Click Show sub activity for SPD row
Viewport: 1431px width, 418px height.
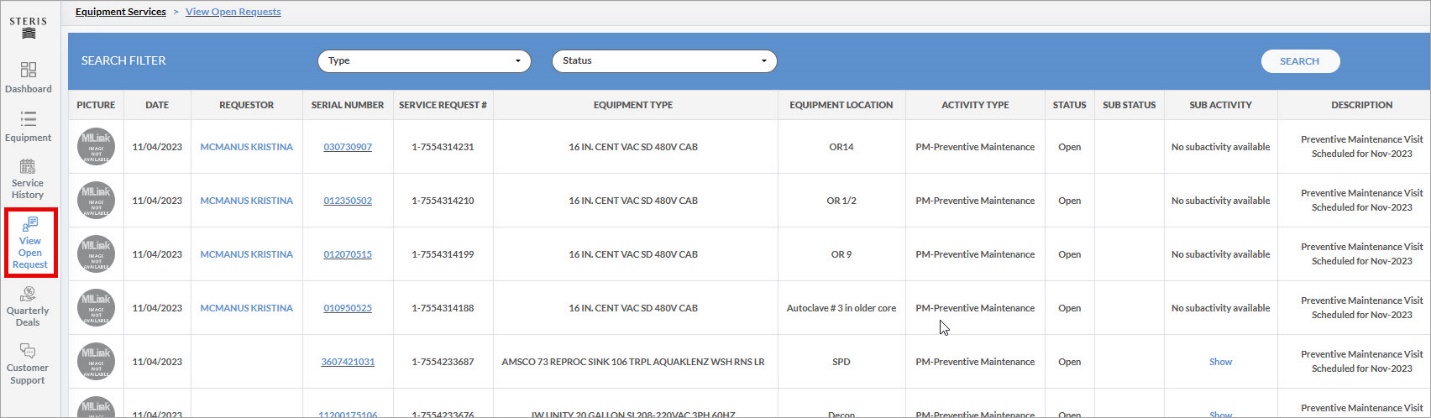pos(1221,361)
